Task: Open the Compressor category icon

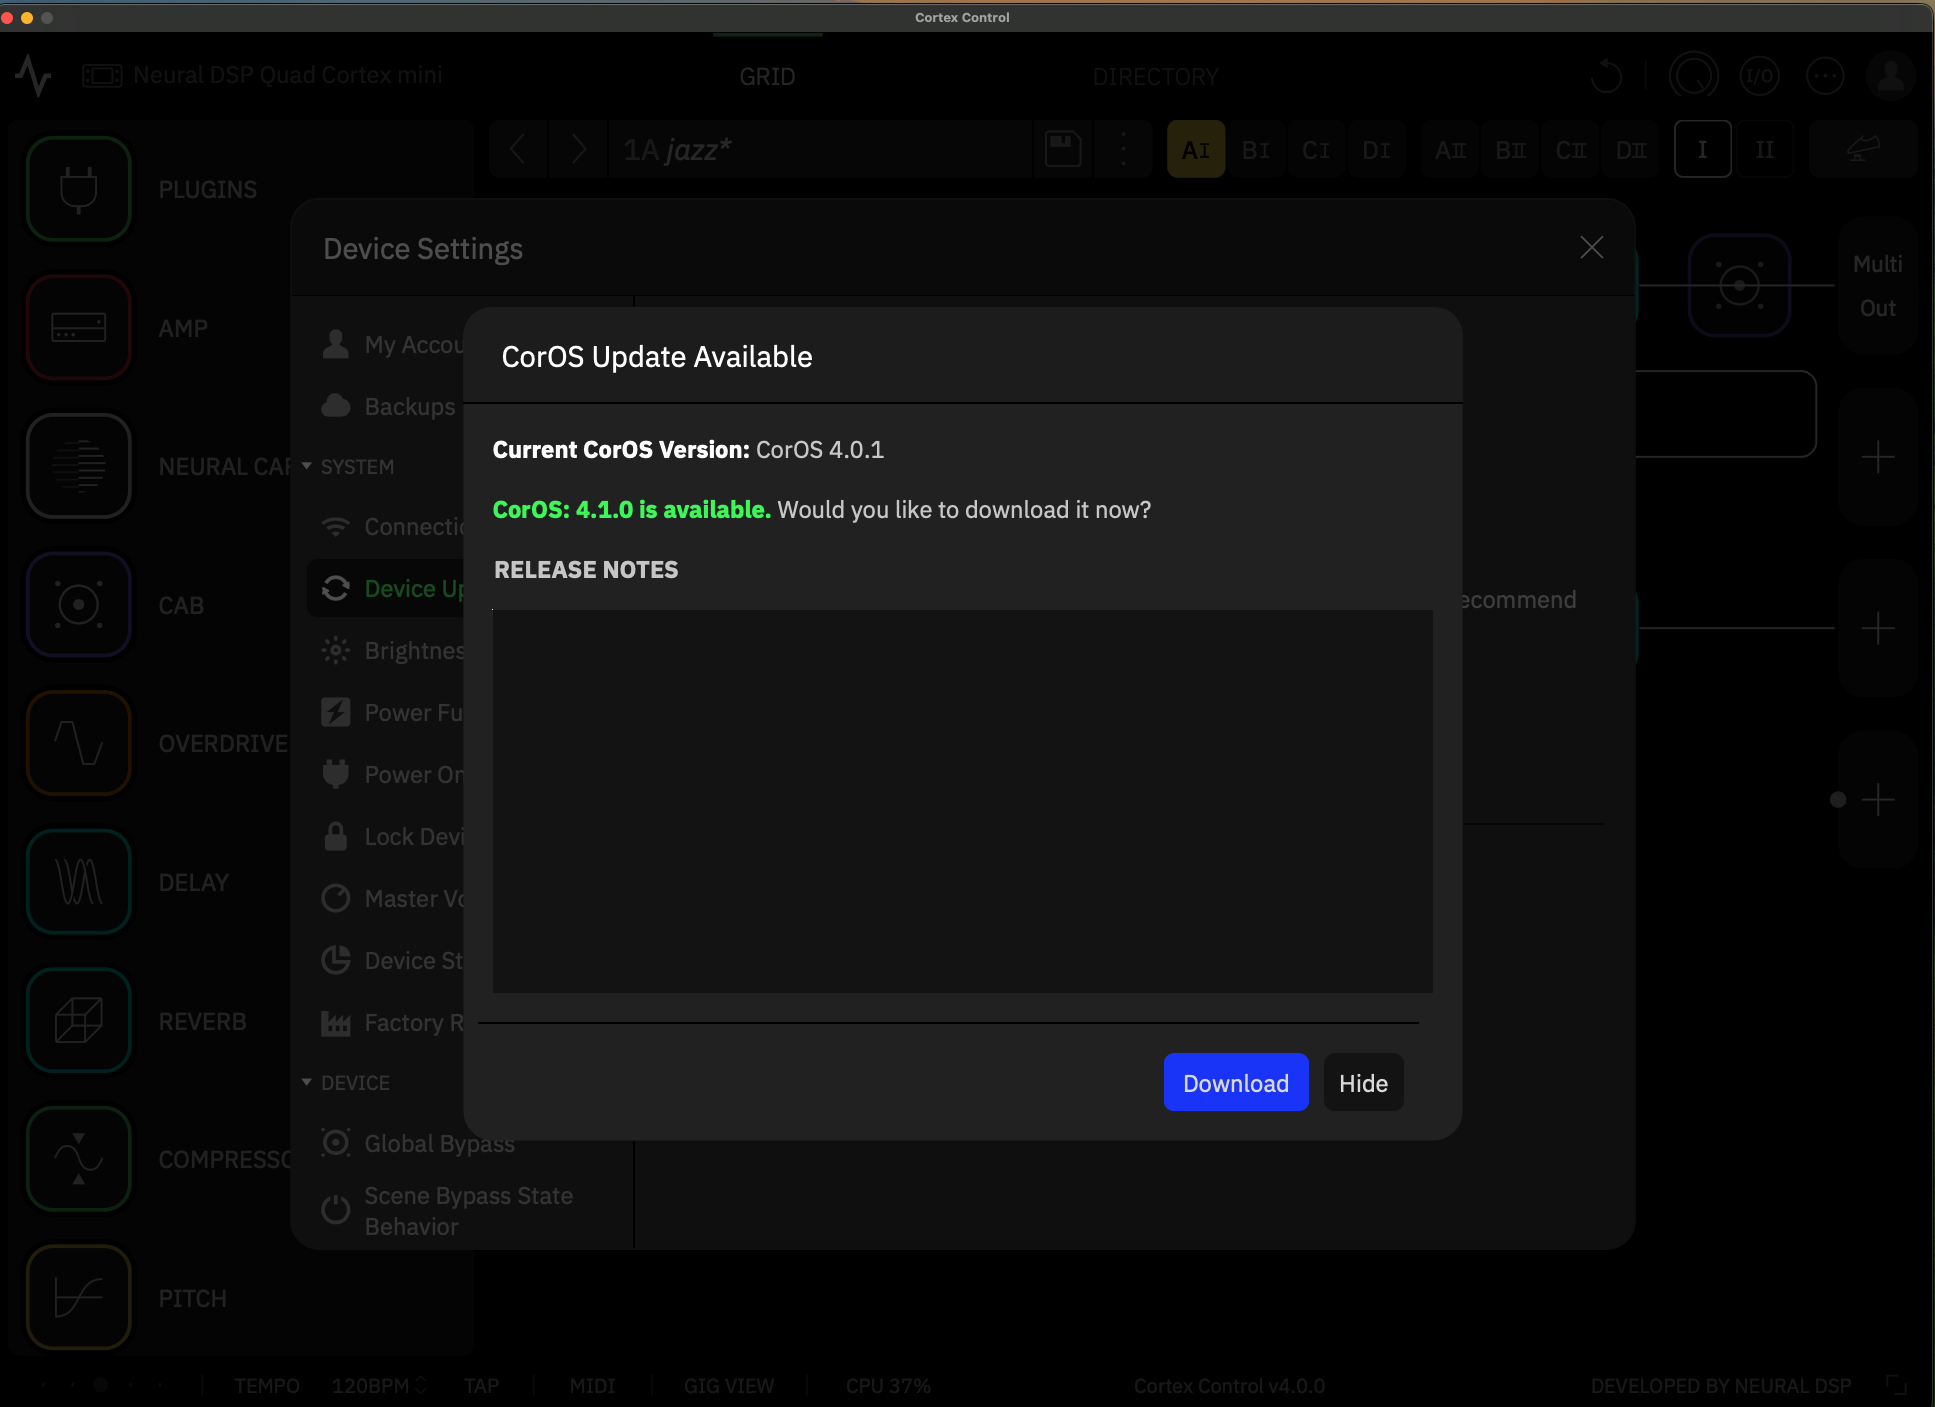Action: (79, 1159)
